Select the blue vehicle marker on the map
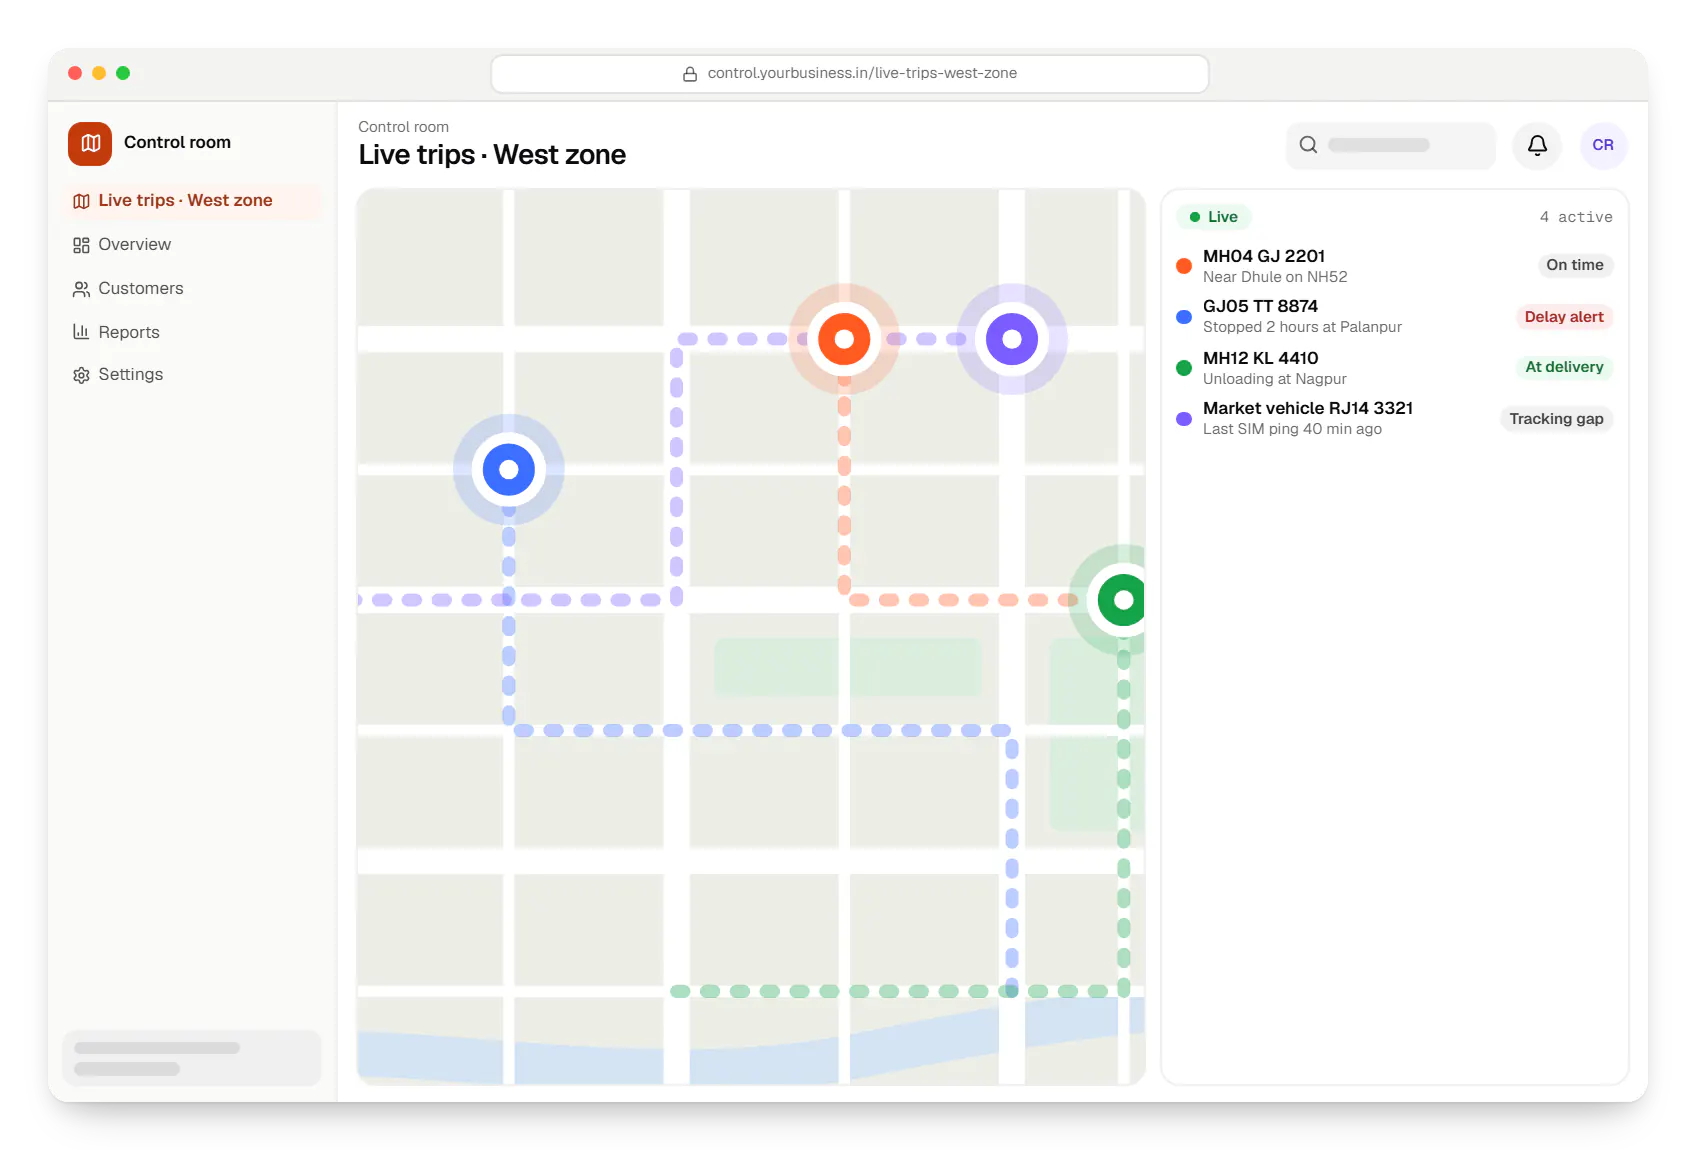The height and width of the screenshot is (1150, 1696). point(509,469)
